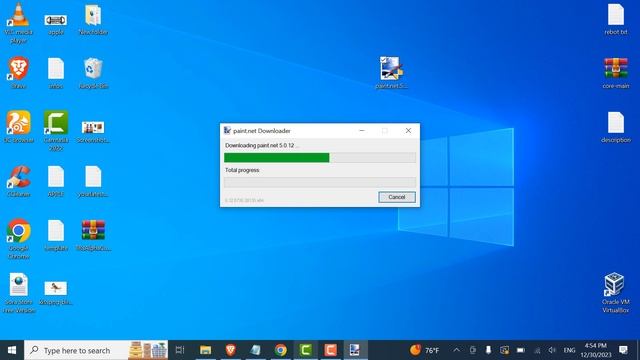Select the description file on desktop
The width and height of the screenshot is (640, 360).
coord(616,127)
